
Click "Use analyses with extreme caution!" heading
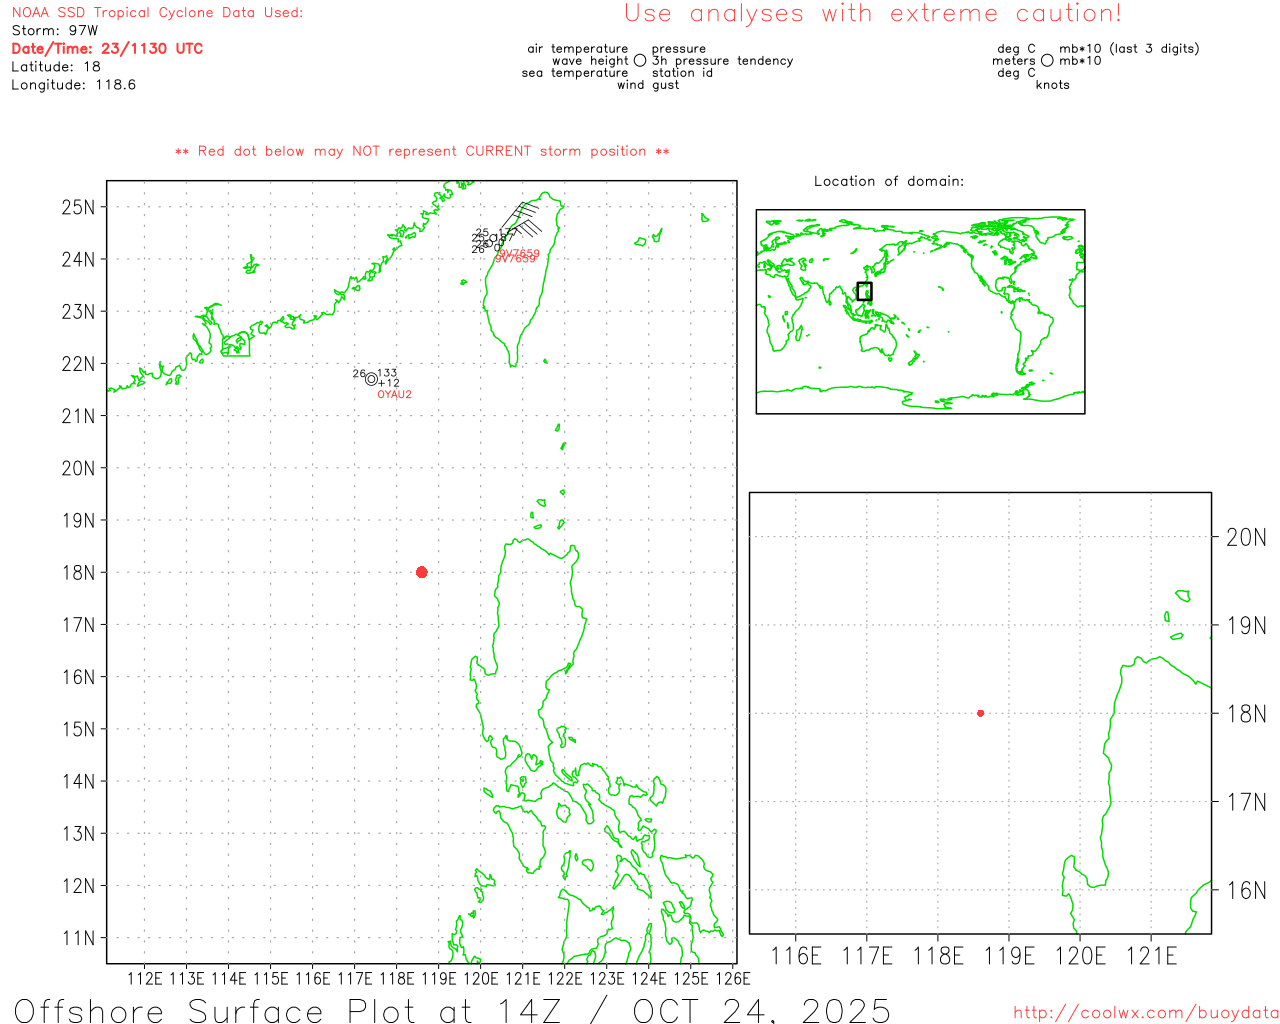(872, 14)
